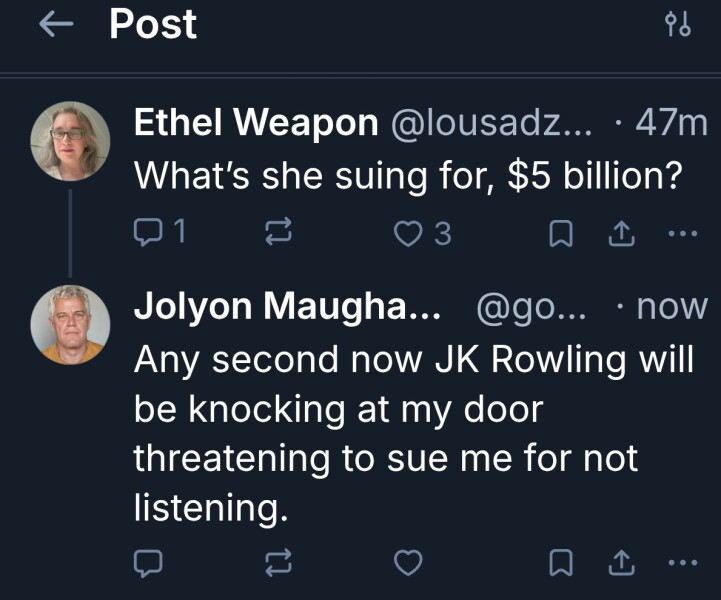Click the 47m timestamp on Ethel's post

point(670,124)
